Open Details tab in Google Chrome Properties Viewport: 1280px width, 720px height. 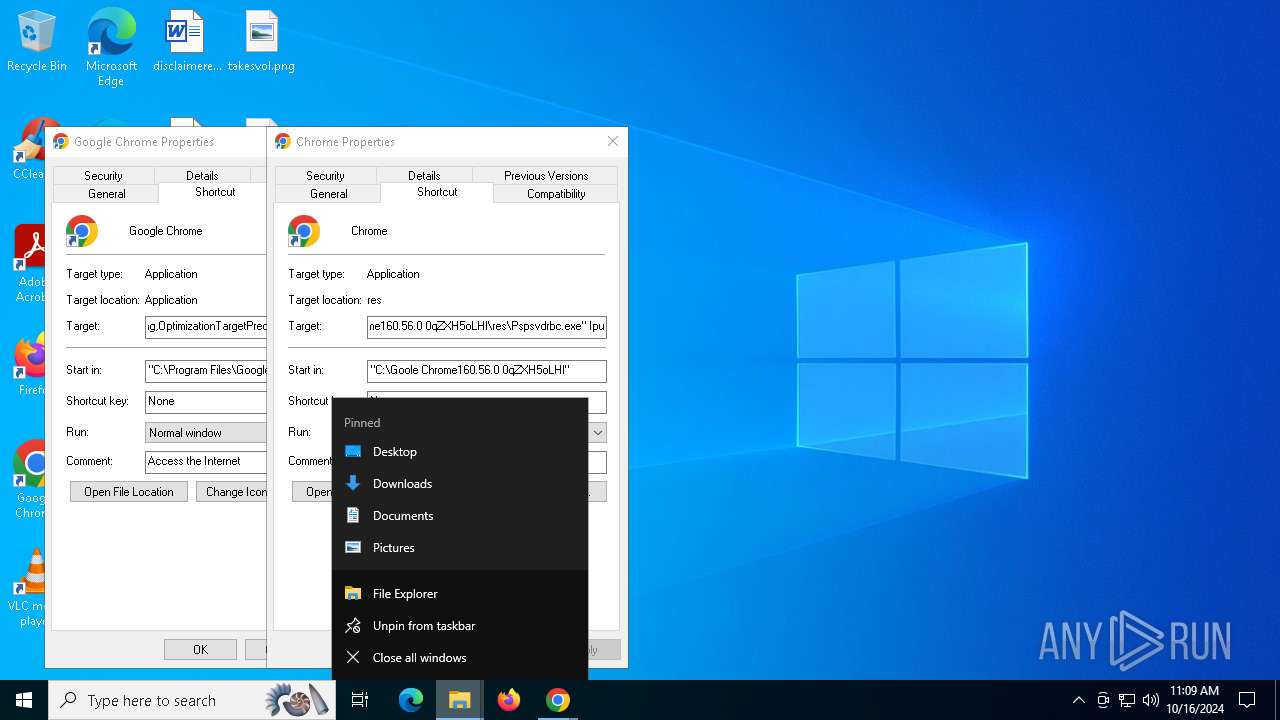202,176
